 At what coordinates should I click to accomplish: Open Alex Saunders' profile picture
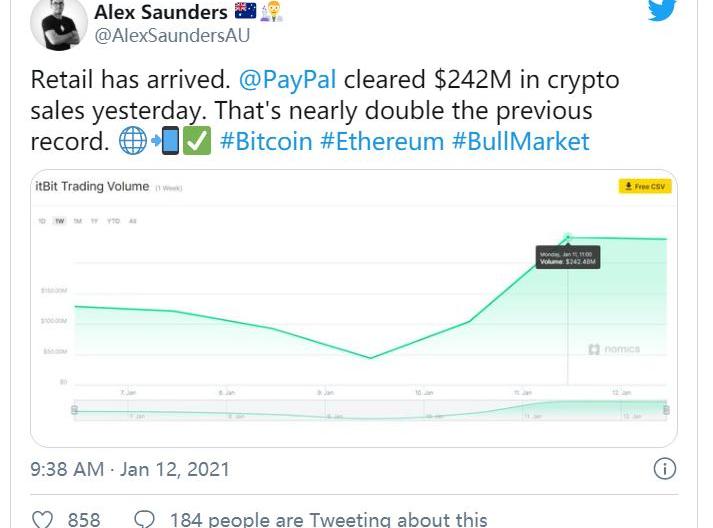(x=59, y=24)
